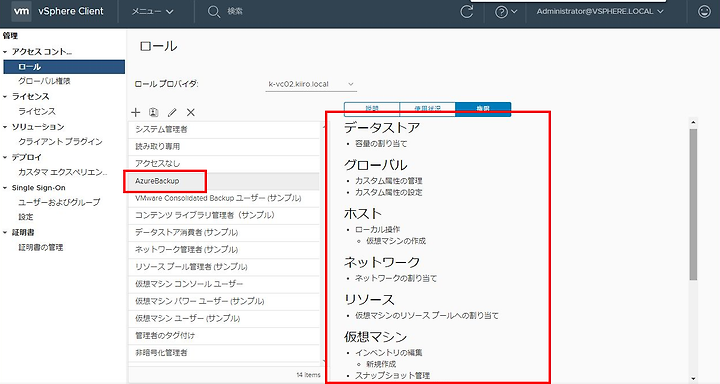Click the smiley feedback icon
This screenshot has width=720, height=384.
[704, 11]
